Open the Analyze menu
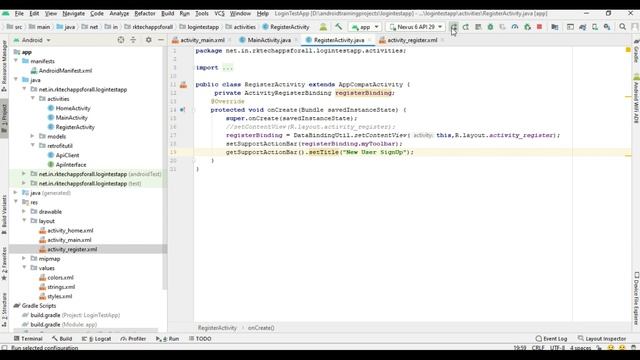Image resolution: width=640 pixels, height=360 pixels. [119, 13]
